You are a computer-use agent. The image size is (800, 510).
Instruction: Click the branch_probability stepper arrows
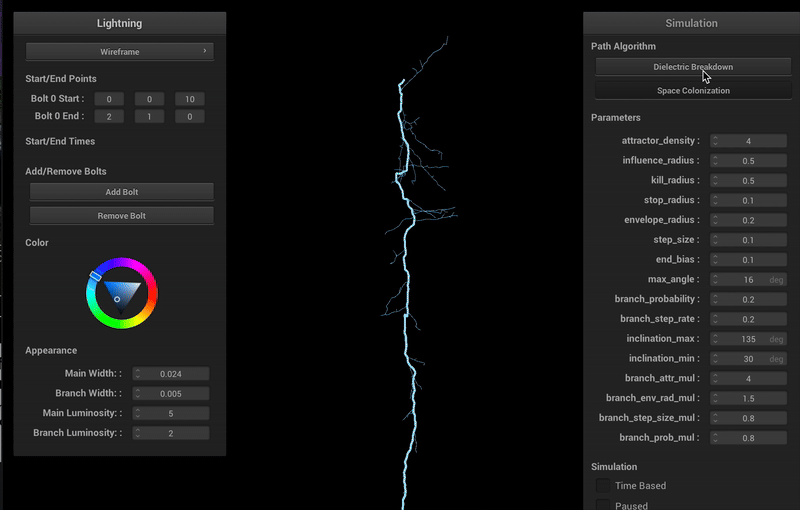tap(715, 300)
